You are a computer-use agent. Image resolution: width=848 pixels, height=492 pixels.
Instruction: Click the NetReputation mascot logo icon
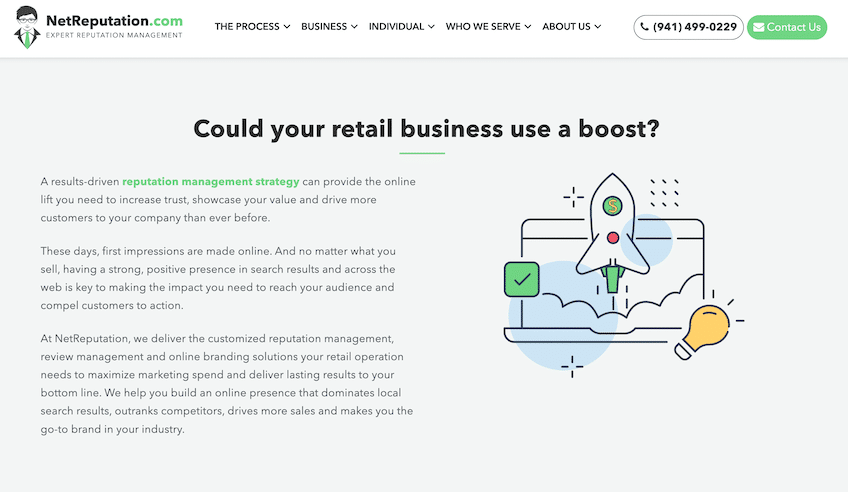pos(26,27)
